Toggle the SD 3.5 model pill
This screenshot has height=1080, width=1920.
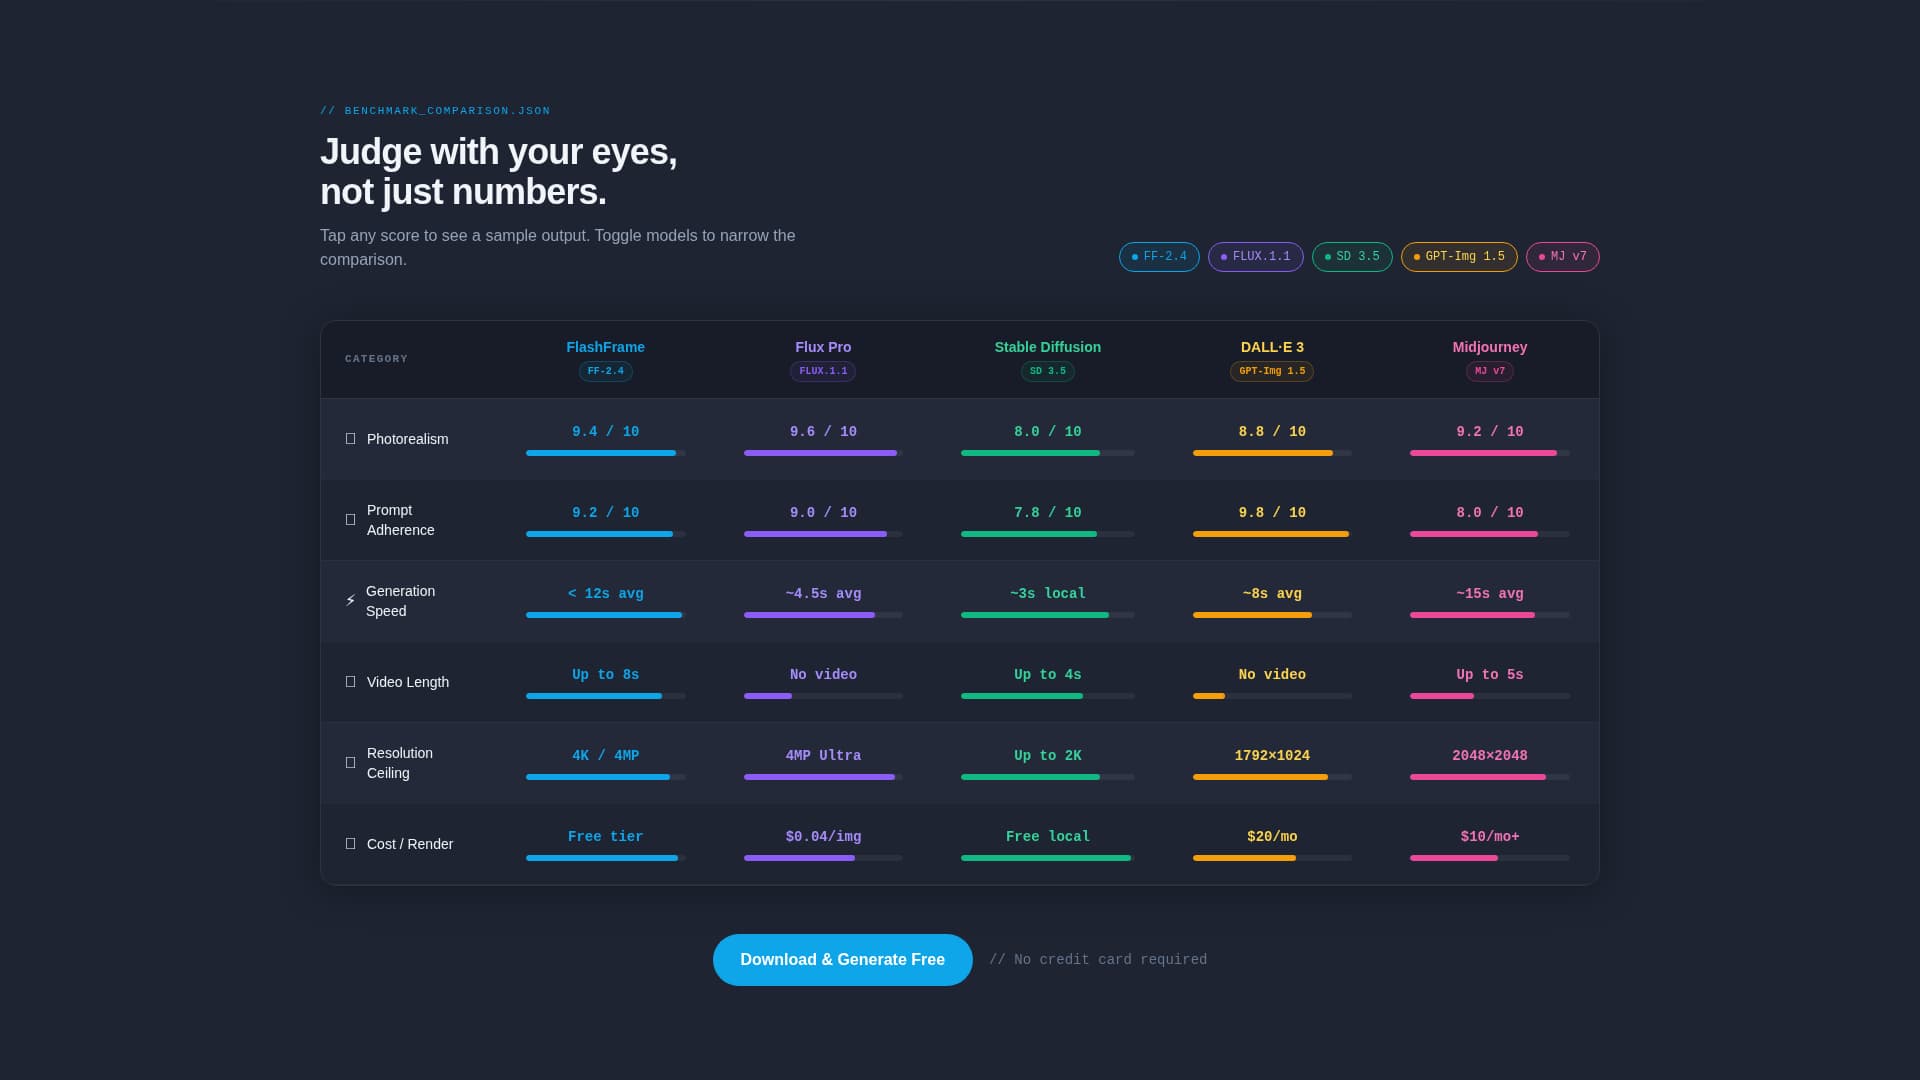point(1352,256)
